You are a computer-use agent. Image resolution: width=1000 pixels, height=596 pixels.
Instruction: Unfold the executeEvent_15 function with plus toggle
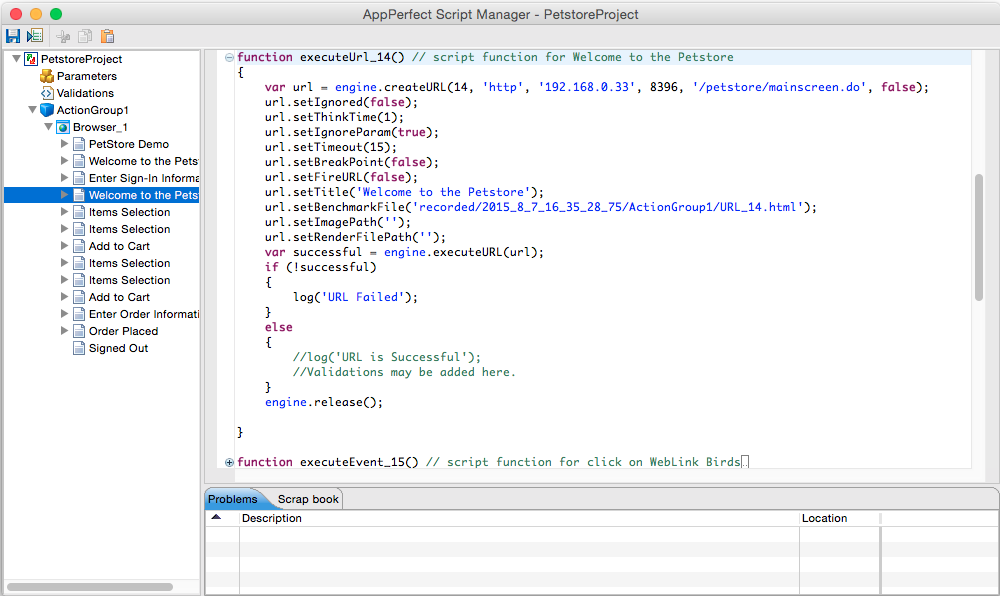[229, 462]
